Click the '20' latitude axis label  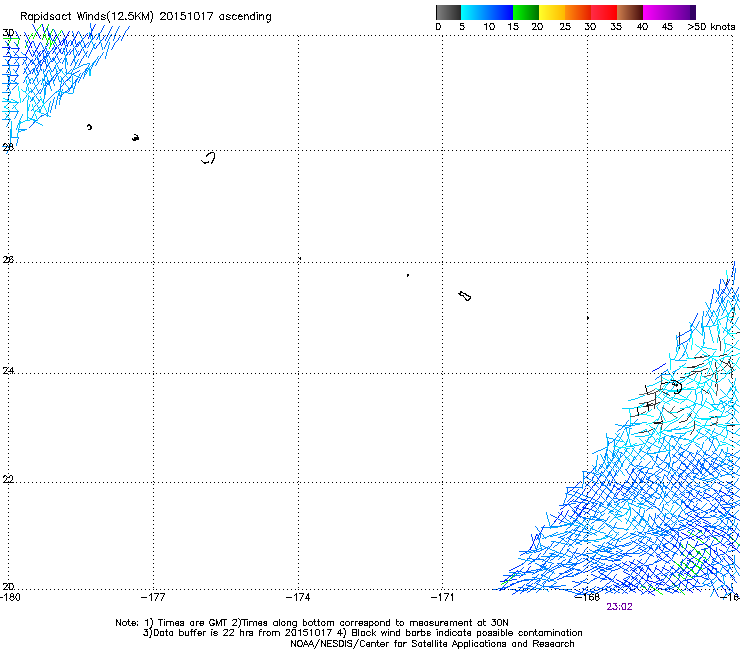pos(8,586)
